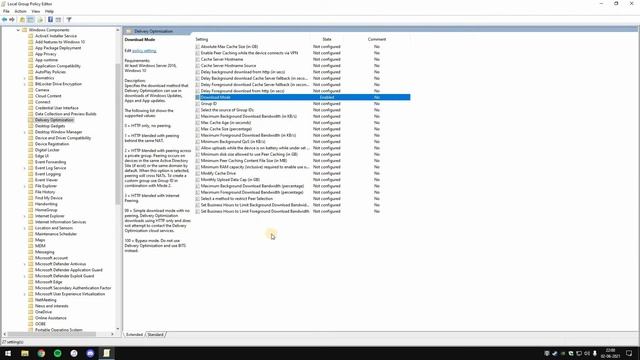Viewport: 640px width, 360px height.
Task: Open the Action menu
Action: 20,11
